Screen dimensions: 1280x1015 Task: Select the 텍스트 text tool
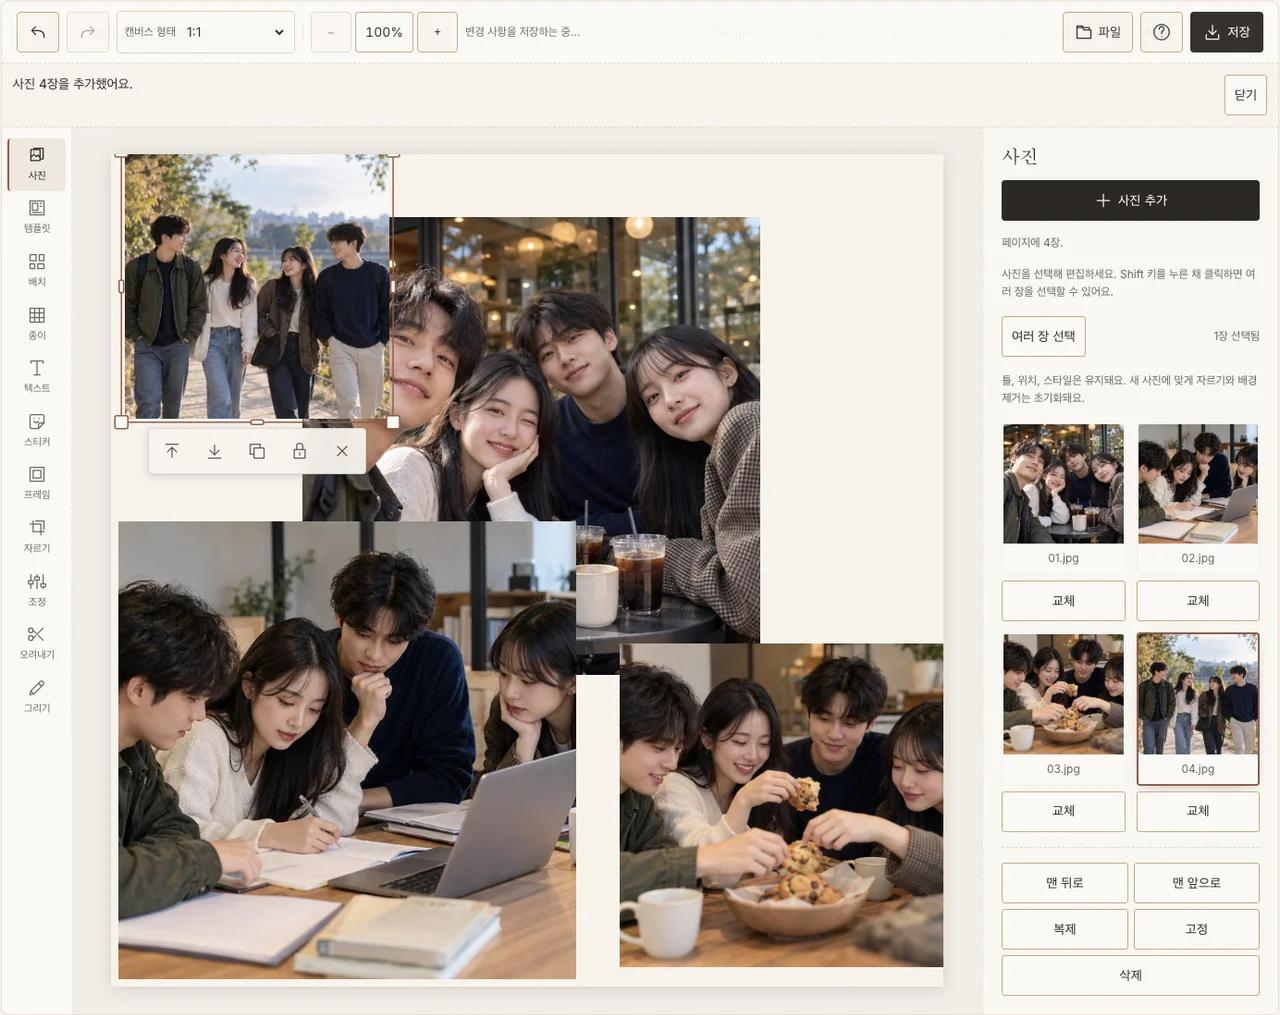click(x=37, y=377)
